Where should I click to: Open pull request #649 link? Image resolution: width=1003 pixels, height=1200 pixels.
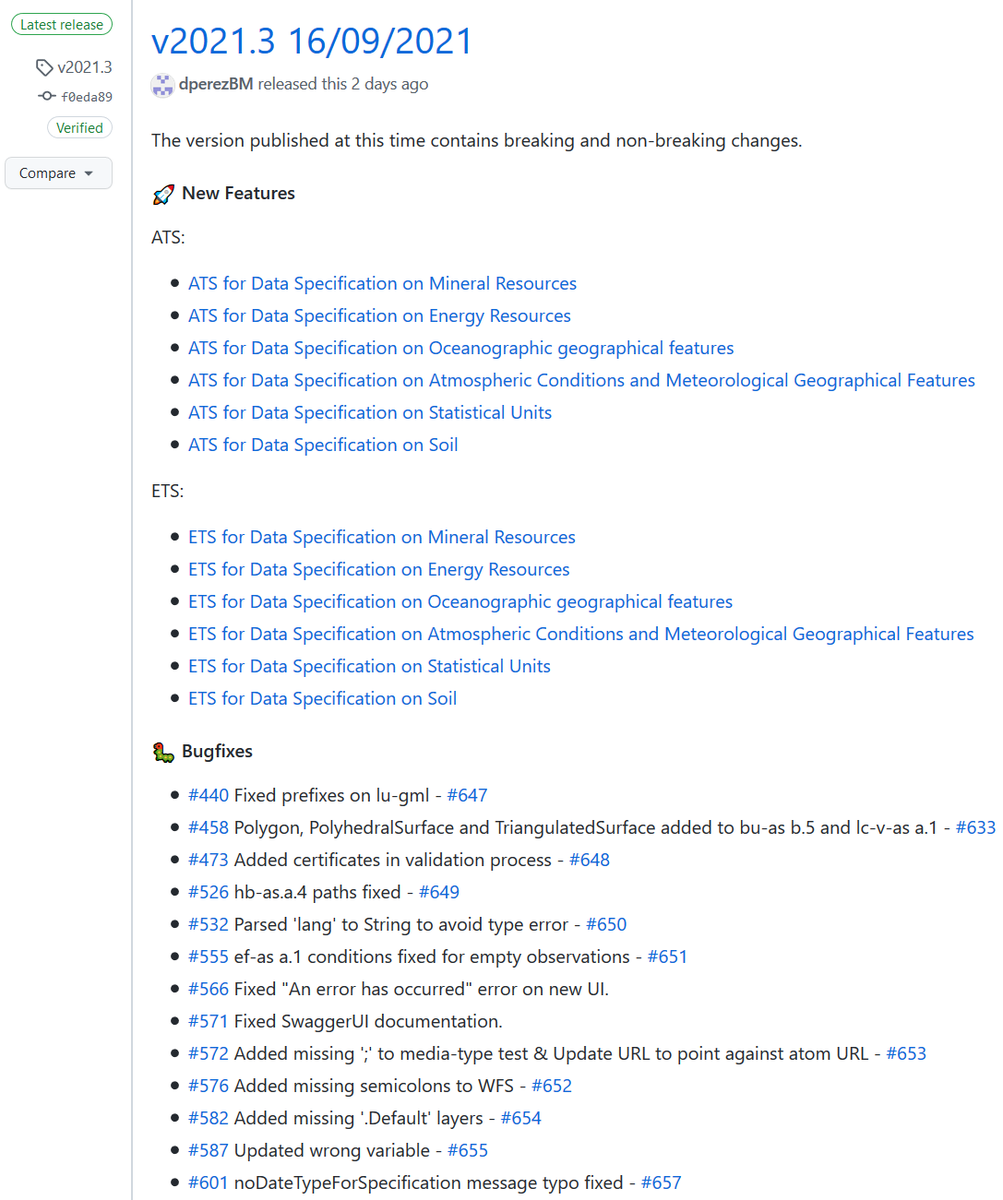(439, 892)
